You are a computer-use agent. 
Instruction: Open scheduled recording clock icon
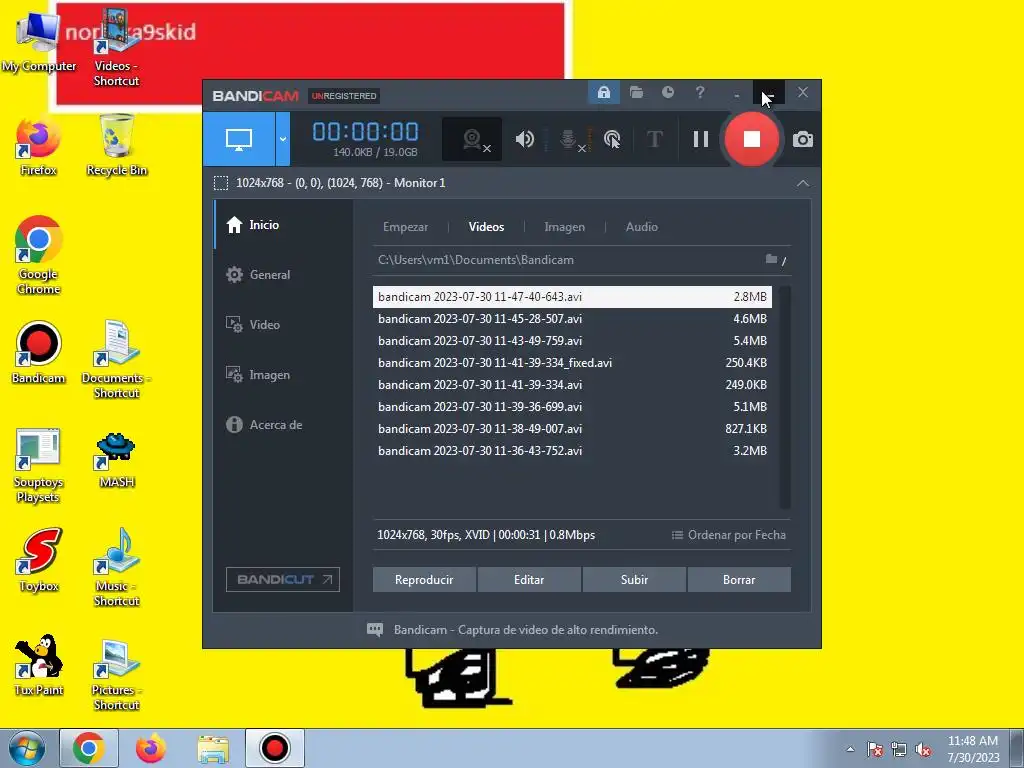(667, 93)
